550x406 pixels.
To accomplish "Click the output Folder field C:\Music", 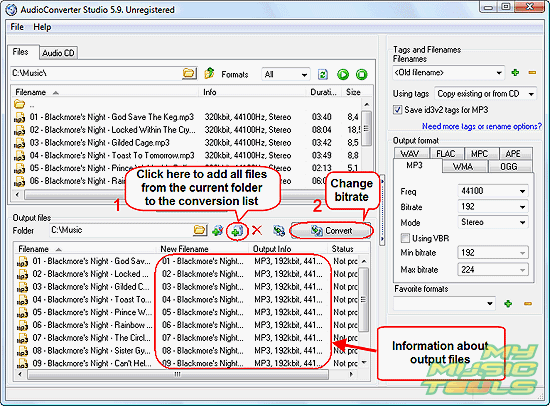I will point(121,230).
